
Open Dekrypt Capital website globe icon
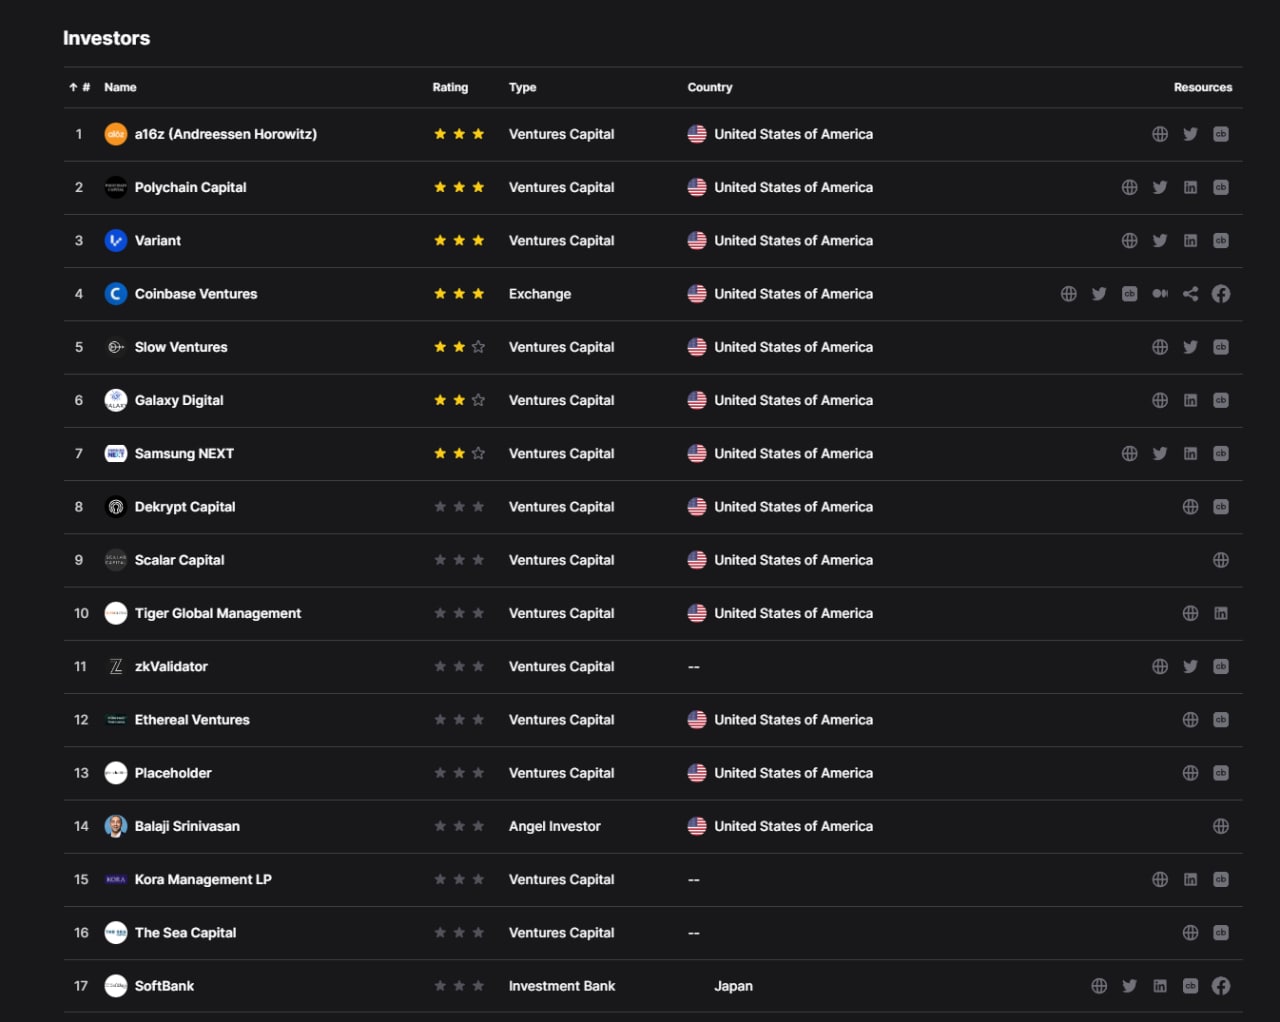1190,507
